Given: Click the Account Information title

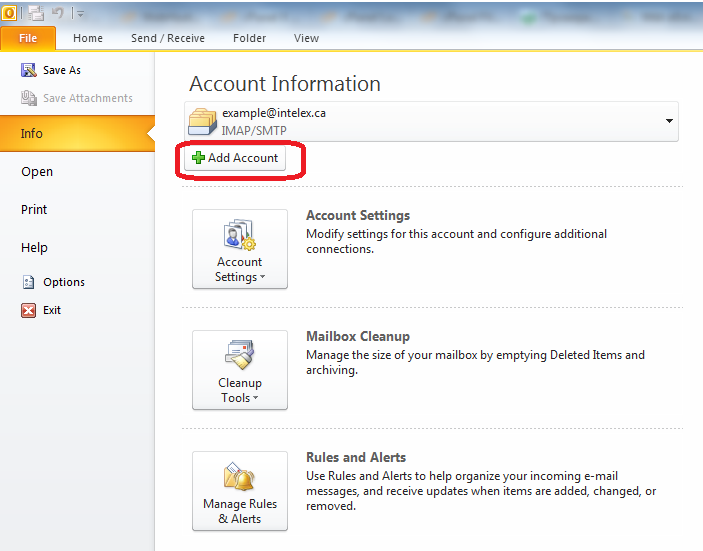Looking at the screenshot, I should click(x=285, y=84).
